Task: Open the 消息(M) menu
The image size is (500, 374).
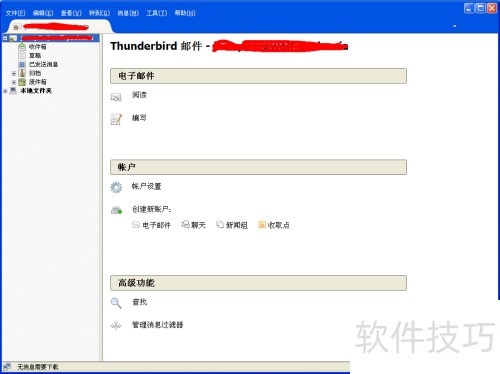Action: pyautogui.click(x=128, y=13)
